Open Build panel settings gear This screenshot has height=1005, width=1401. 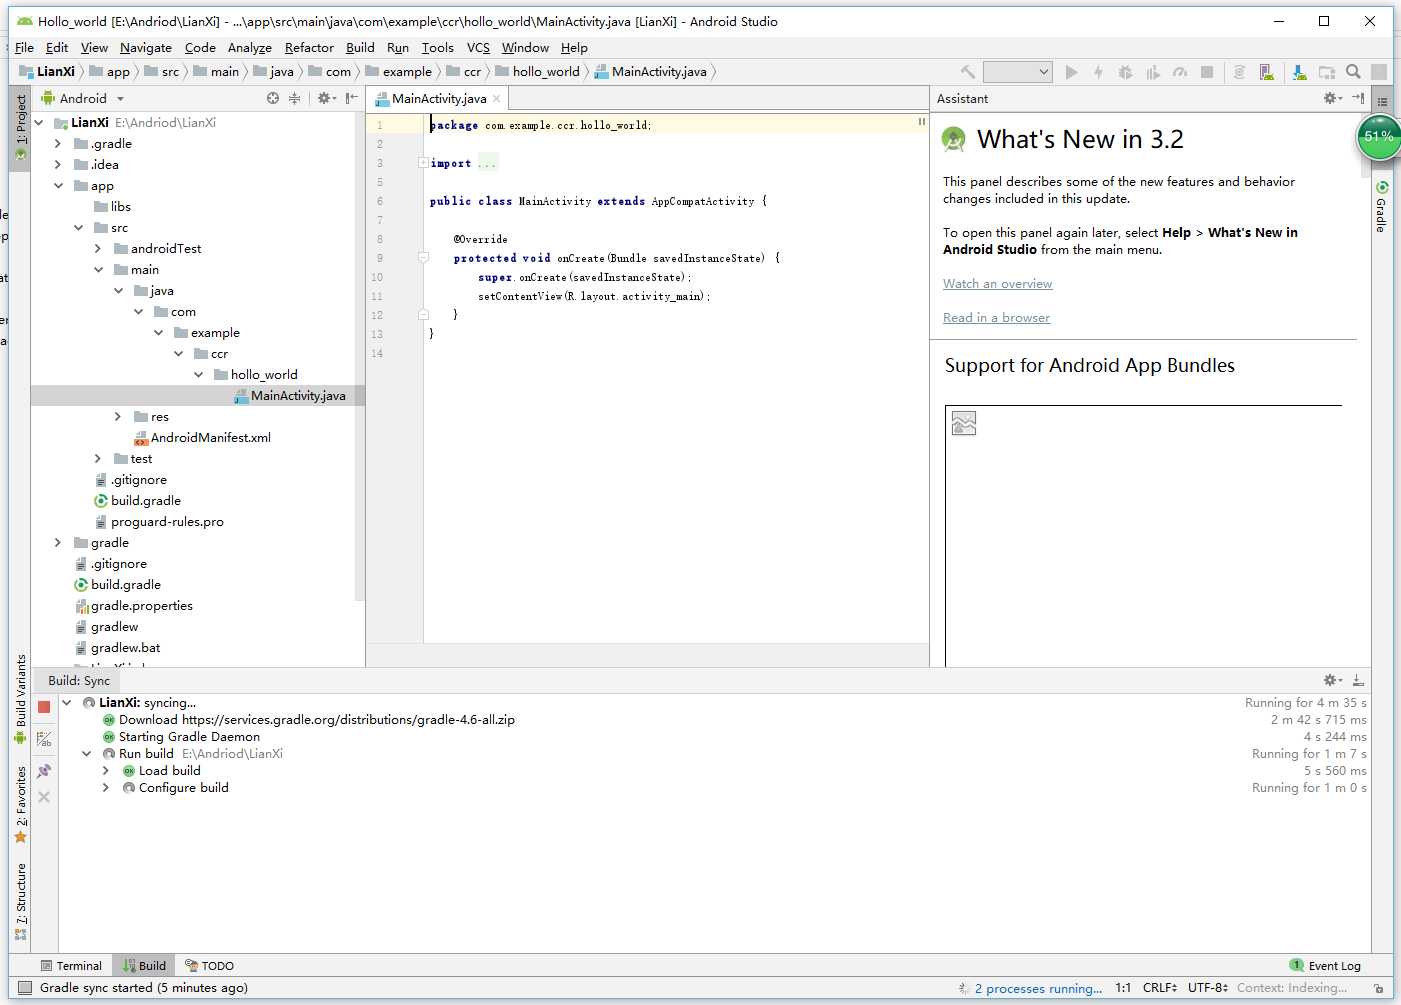tap(1333, 680)
